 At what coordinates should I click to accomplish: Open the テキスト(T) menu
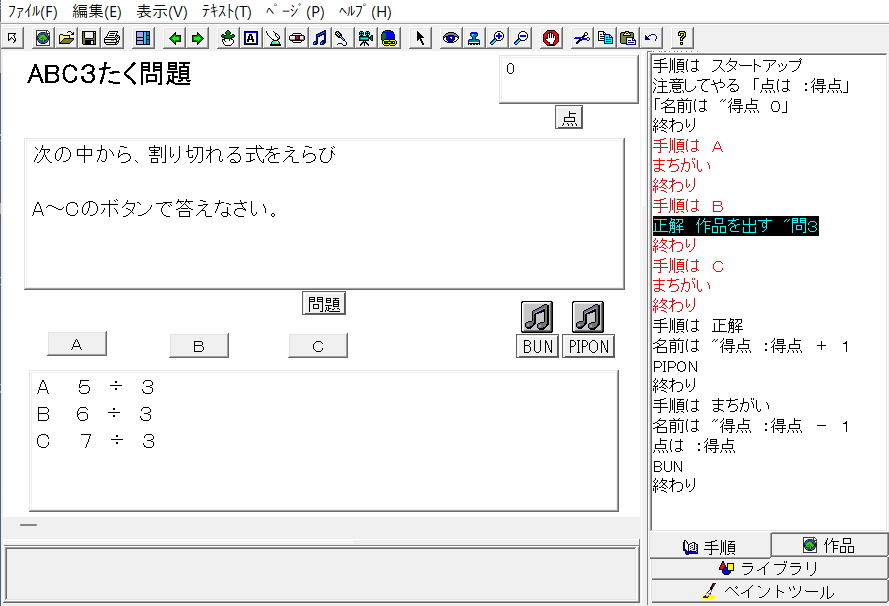[x=226, y=11]
